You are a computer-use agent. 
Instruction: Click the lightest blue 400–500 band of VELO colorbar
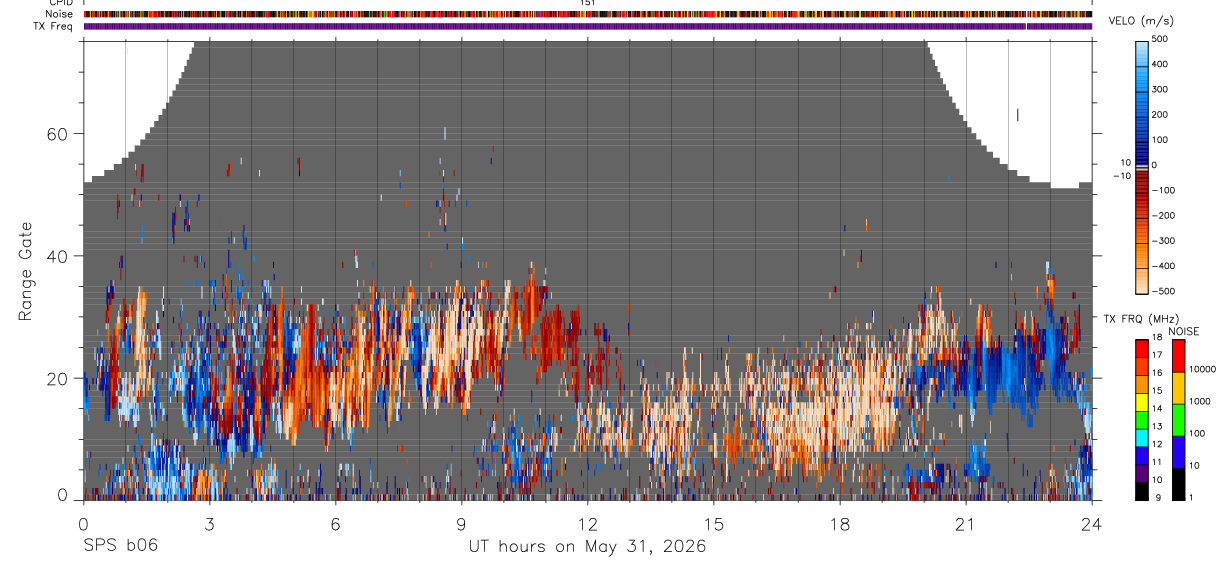click(1143, 52)
